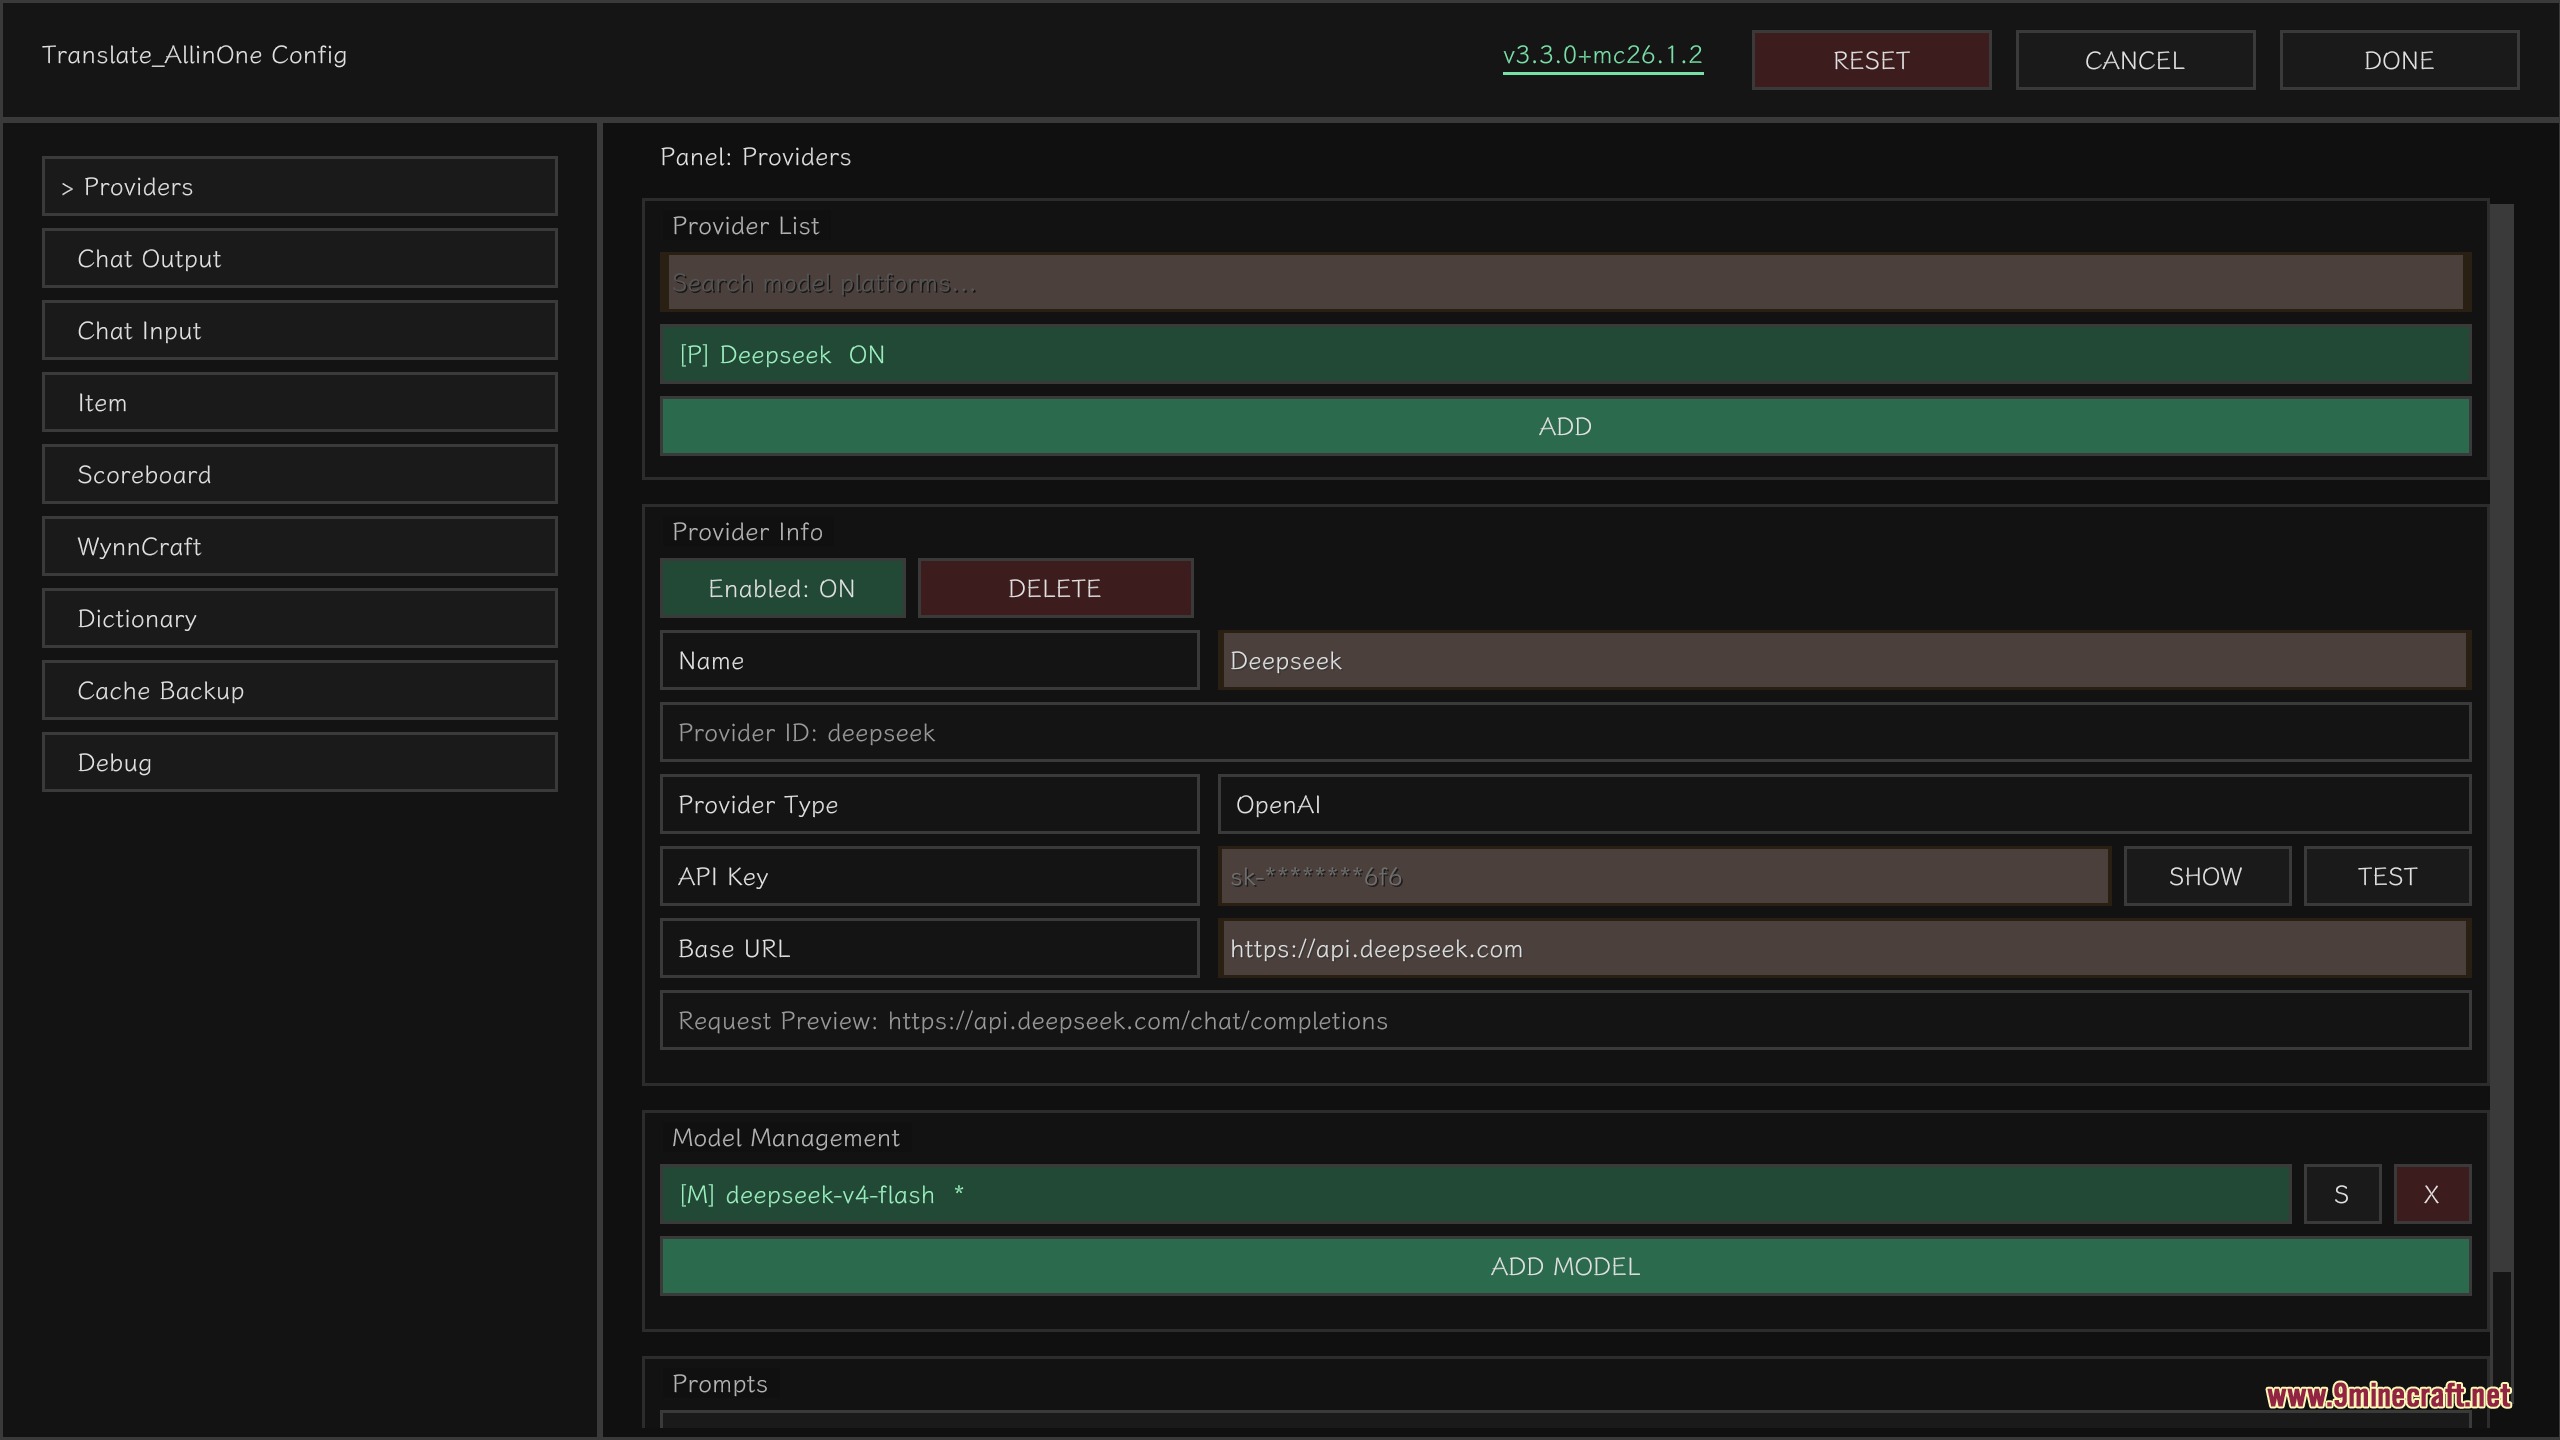Viewport: 2560px width, 1440px height.
Task: Toggle the Enabled: ON switch
Action: (x=782, y=588)
